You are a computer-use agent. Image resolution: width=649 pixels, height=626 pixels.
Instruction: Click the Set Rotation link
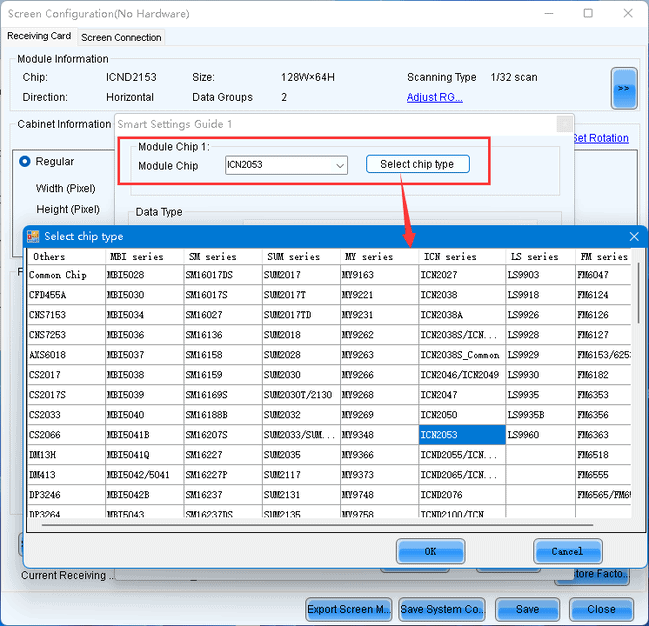click(601, 138)
